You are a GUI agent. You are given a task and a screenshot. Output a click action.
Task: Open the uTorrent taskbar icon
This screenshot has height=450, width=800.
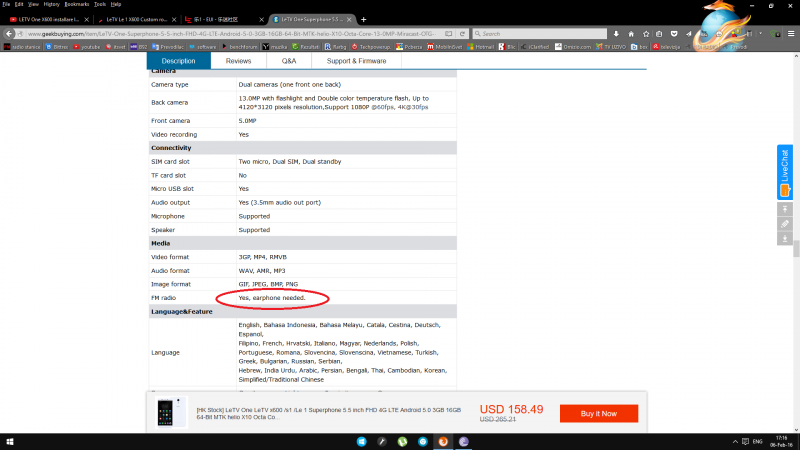coord(403,442)
